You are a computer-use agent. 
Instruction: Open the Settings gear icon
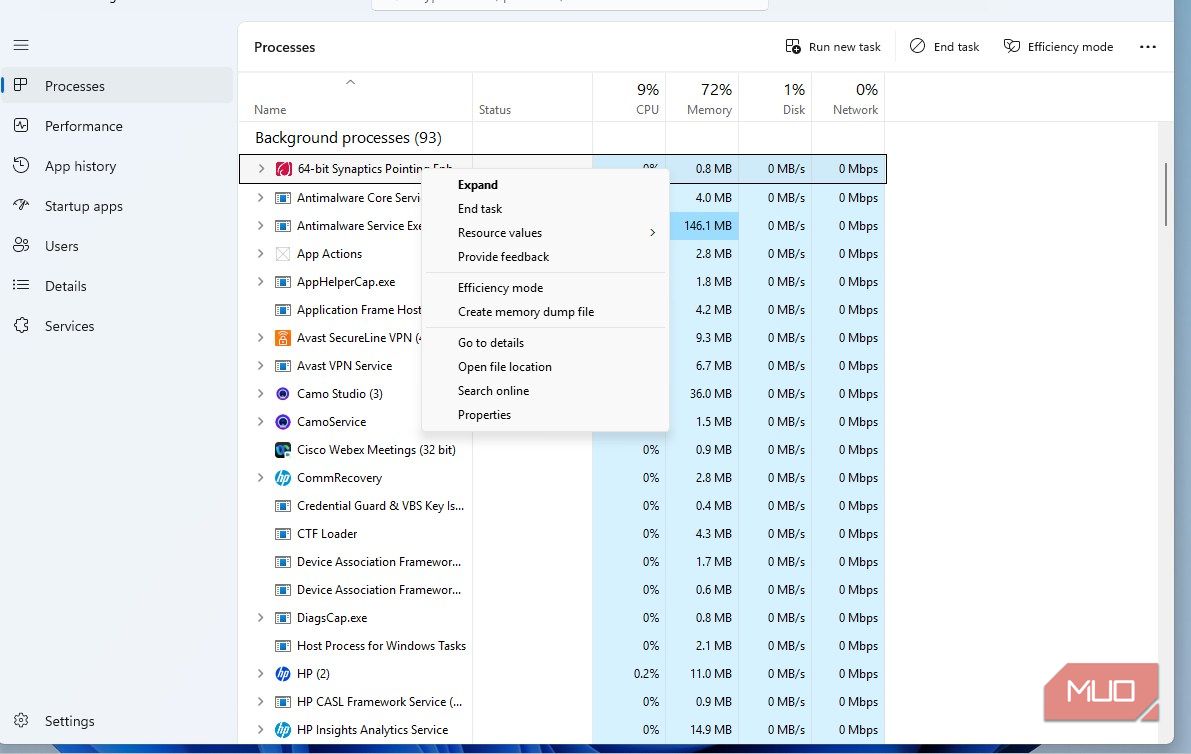[x=21, y=721]
